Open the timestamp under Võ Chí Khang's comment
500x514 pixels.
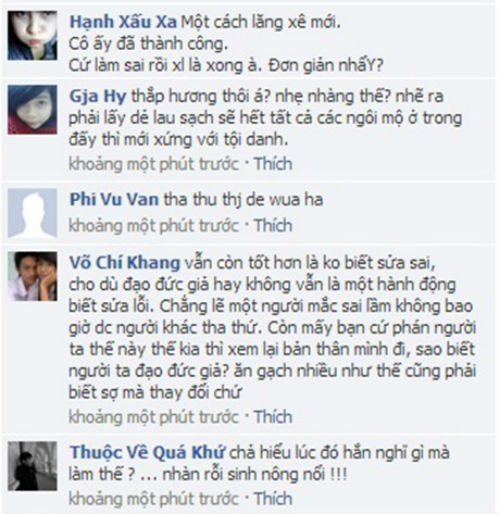pos(154,417)
